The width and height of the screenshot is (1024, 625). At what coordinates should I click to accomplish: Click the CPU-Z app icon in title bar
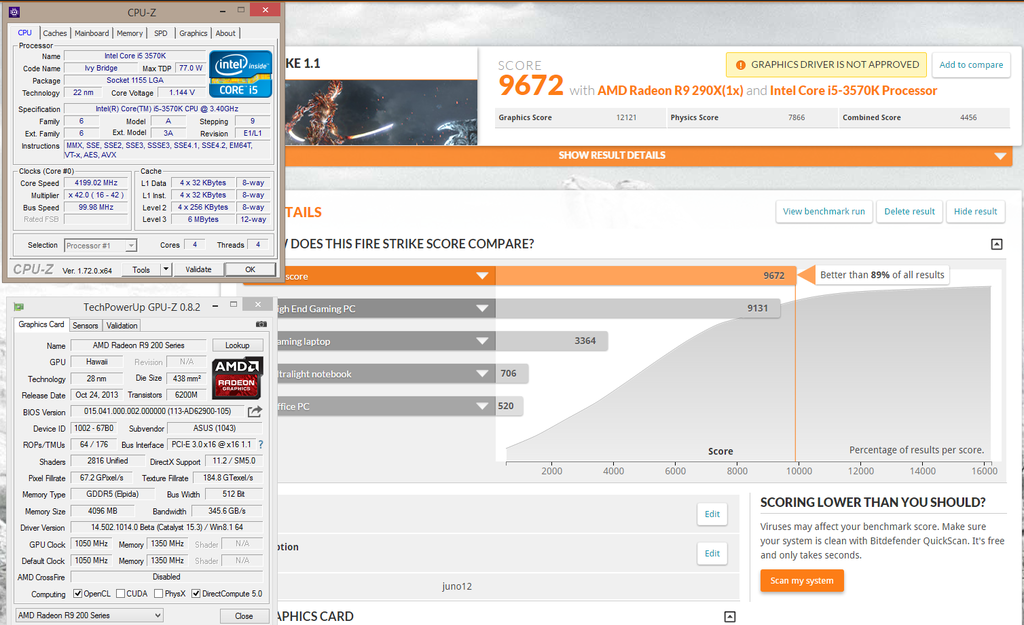point(14,12)
